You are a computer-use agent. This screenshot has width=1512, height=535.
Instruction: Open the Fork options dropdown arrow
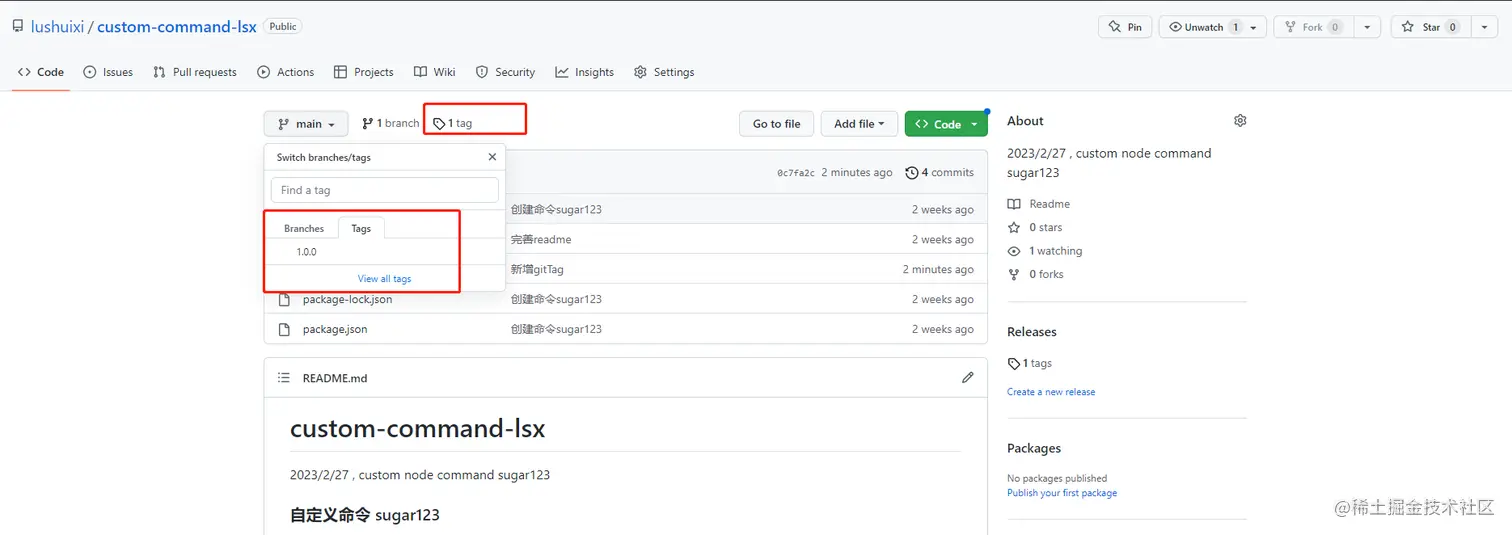(1369, 27)
